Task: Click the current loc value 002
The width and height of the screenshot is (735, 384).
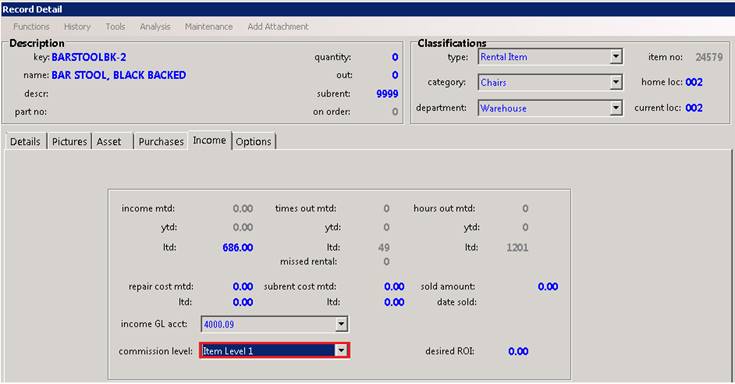Action: click(694, 108)
